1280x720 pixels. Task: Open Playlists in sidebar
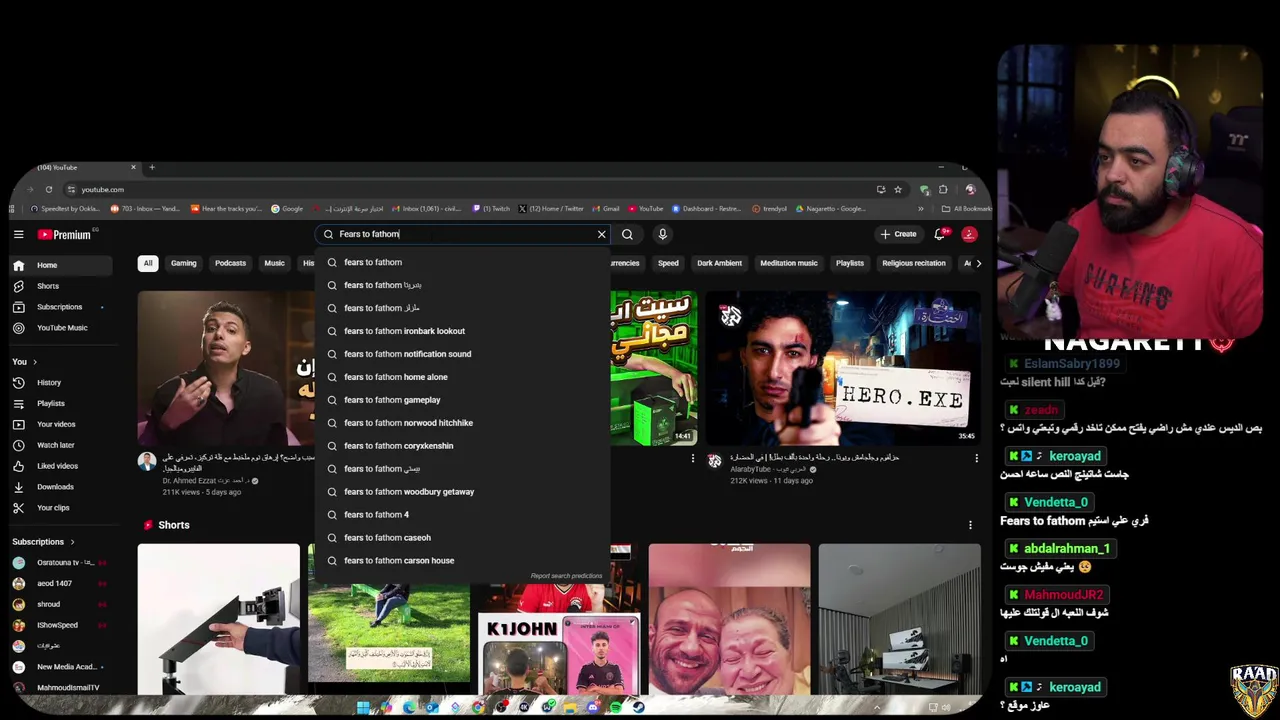pyautogui.click(x=60, y=404)
